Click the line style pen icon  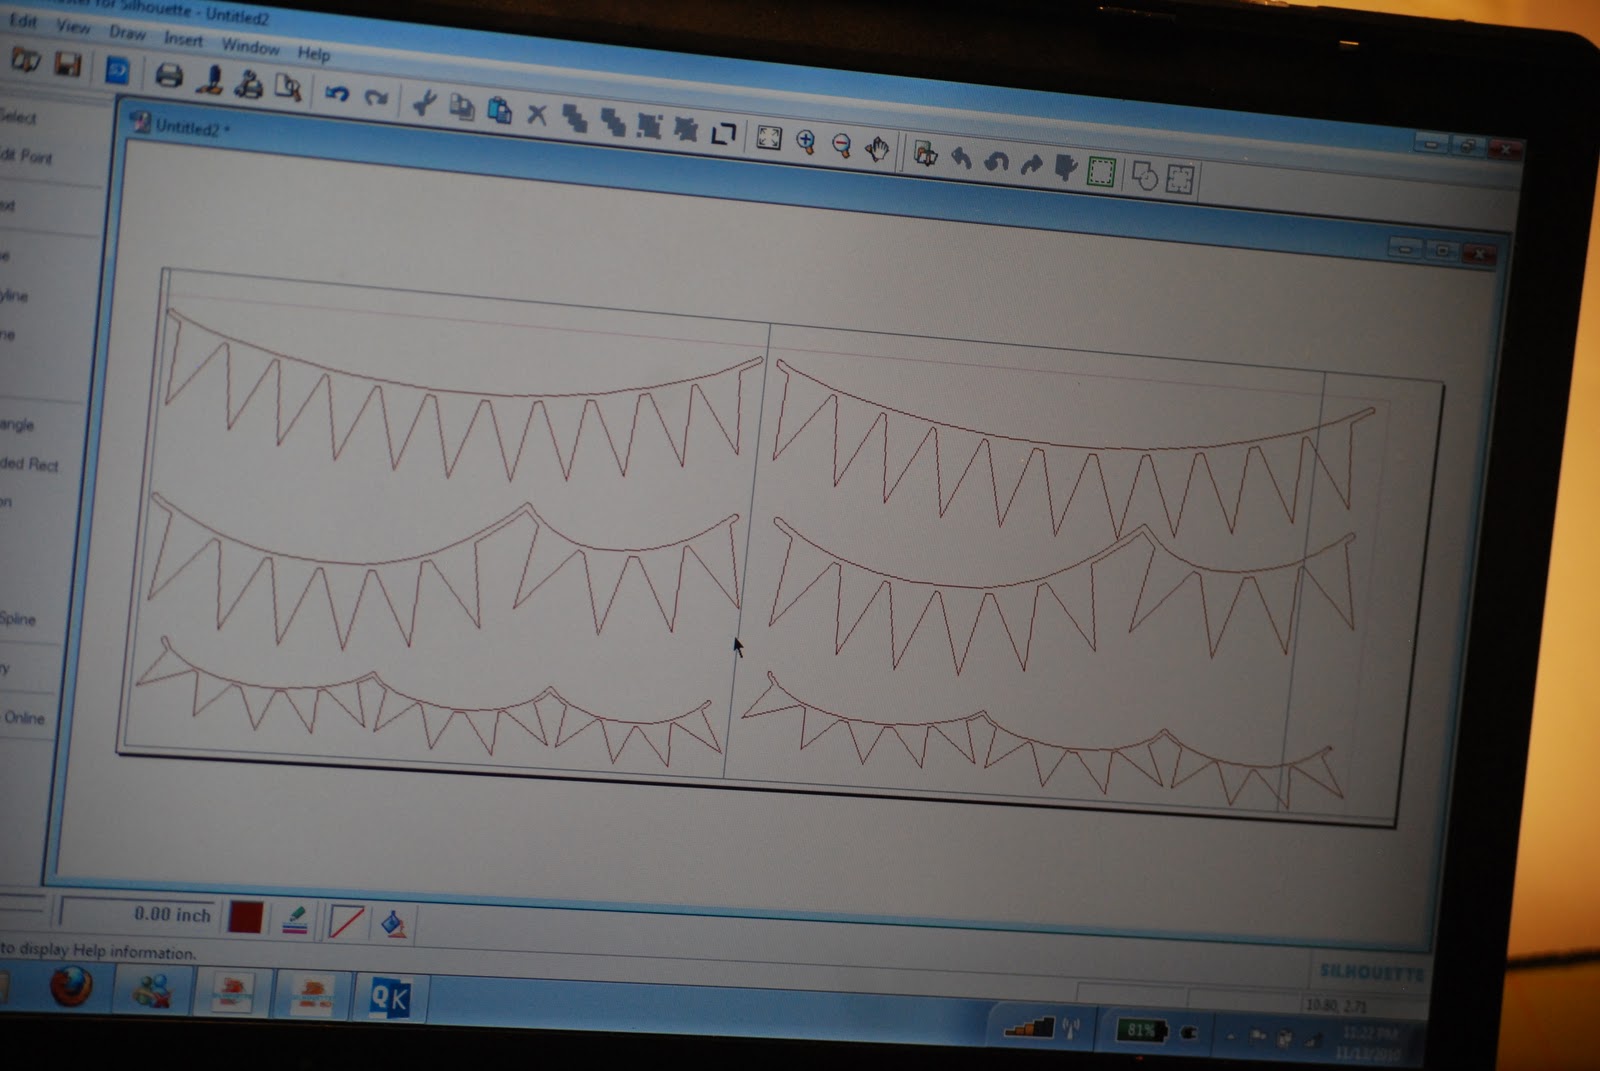pyautogui.click(x=295, y=920)
